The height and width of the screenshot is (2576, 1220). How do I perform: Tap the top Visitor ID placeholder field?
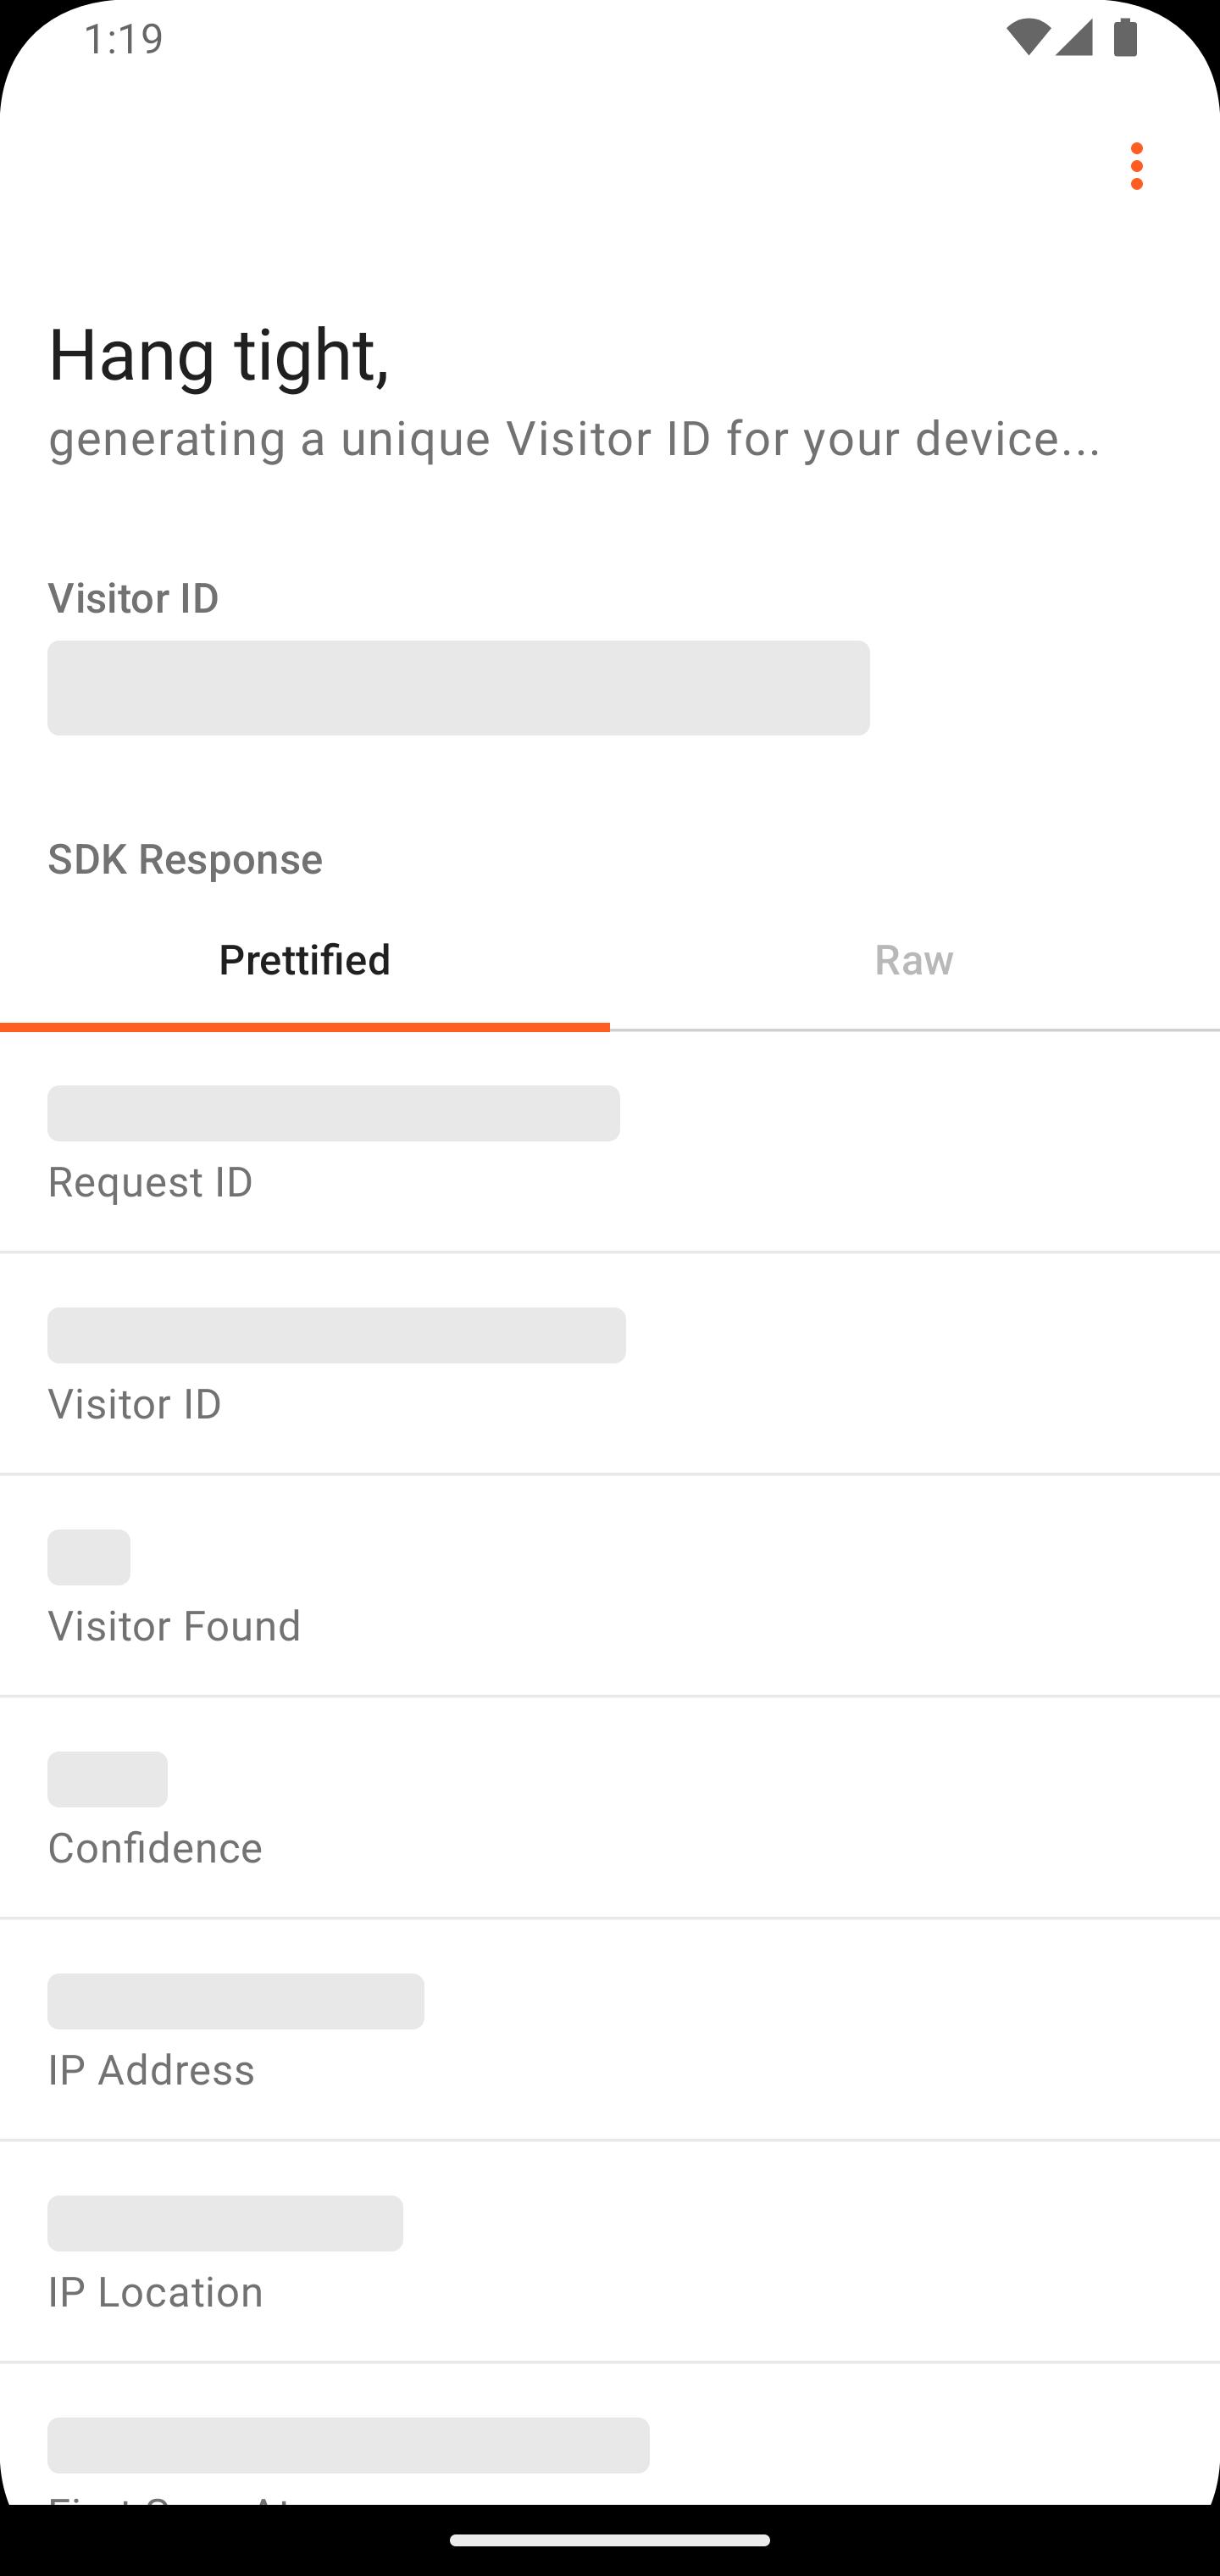click(458, 688)
